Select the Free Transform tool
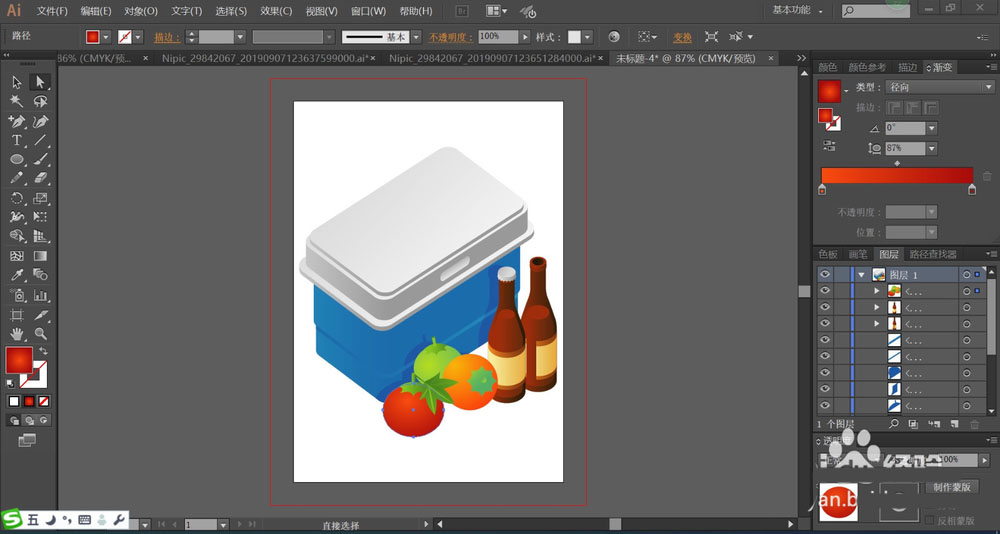This screenshot has width=1000, height=534. click(40, 218)
